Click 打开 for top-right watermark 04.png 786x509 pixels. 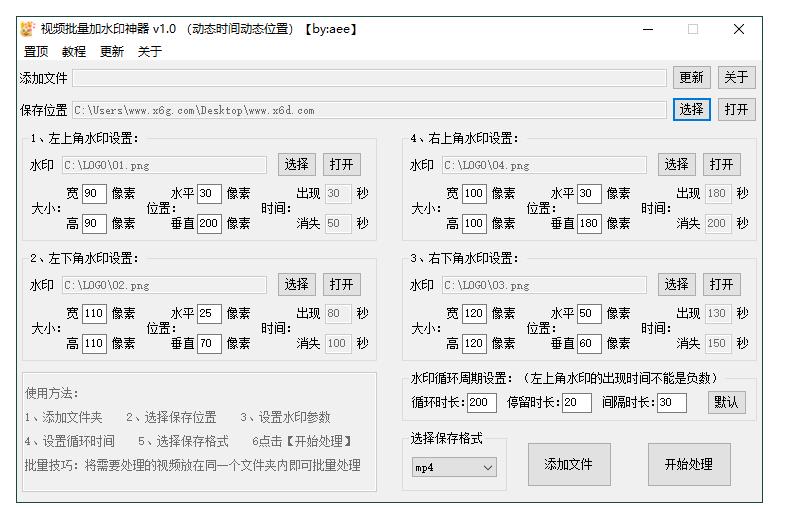click(x=721, y=165)
